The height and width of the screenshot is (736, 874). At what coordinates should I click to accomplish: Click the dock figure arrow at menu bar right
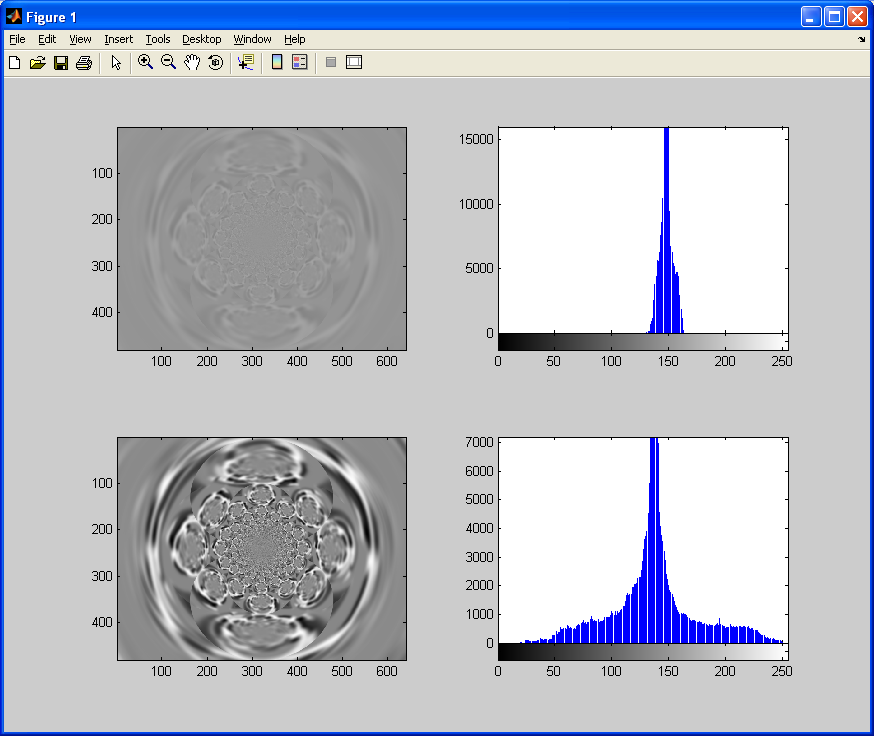click(862, 40)
